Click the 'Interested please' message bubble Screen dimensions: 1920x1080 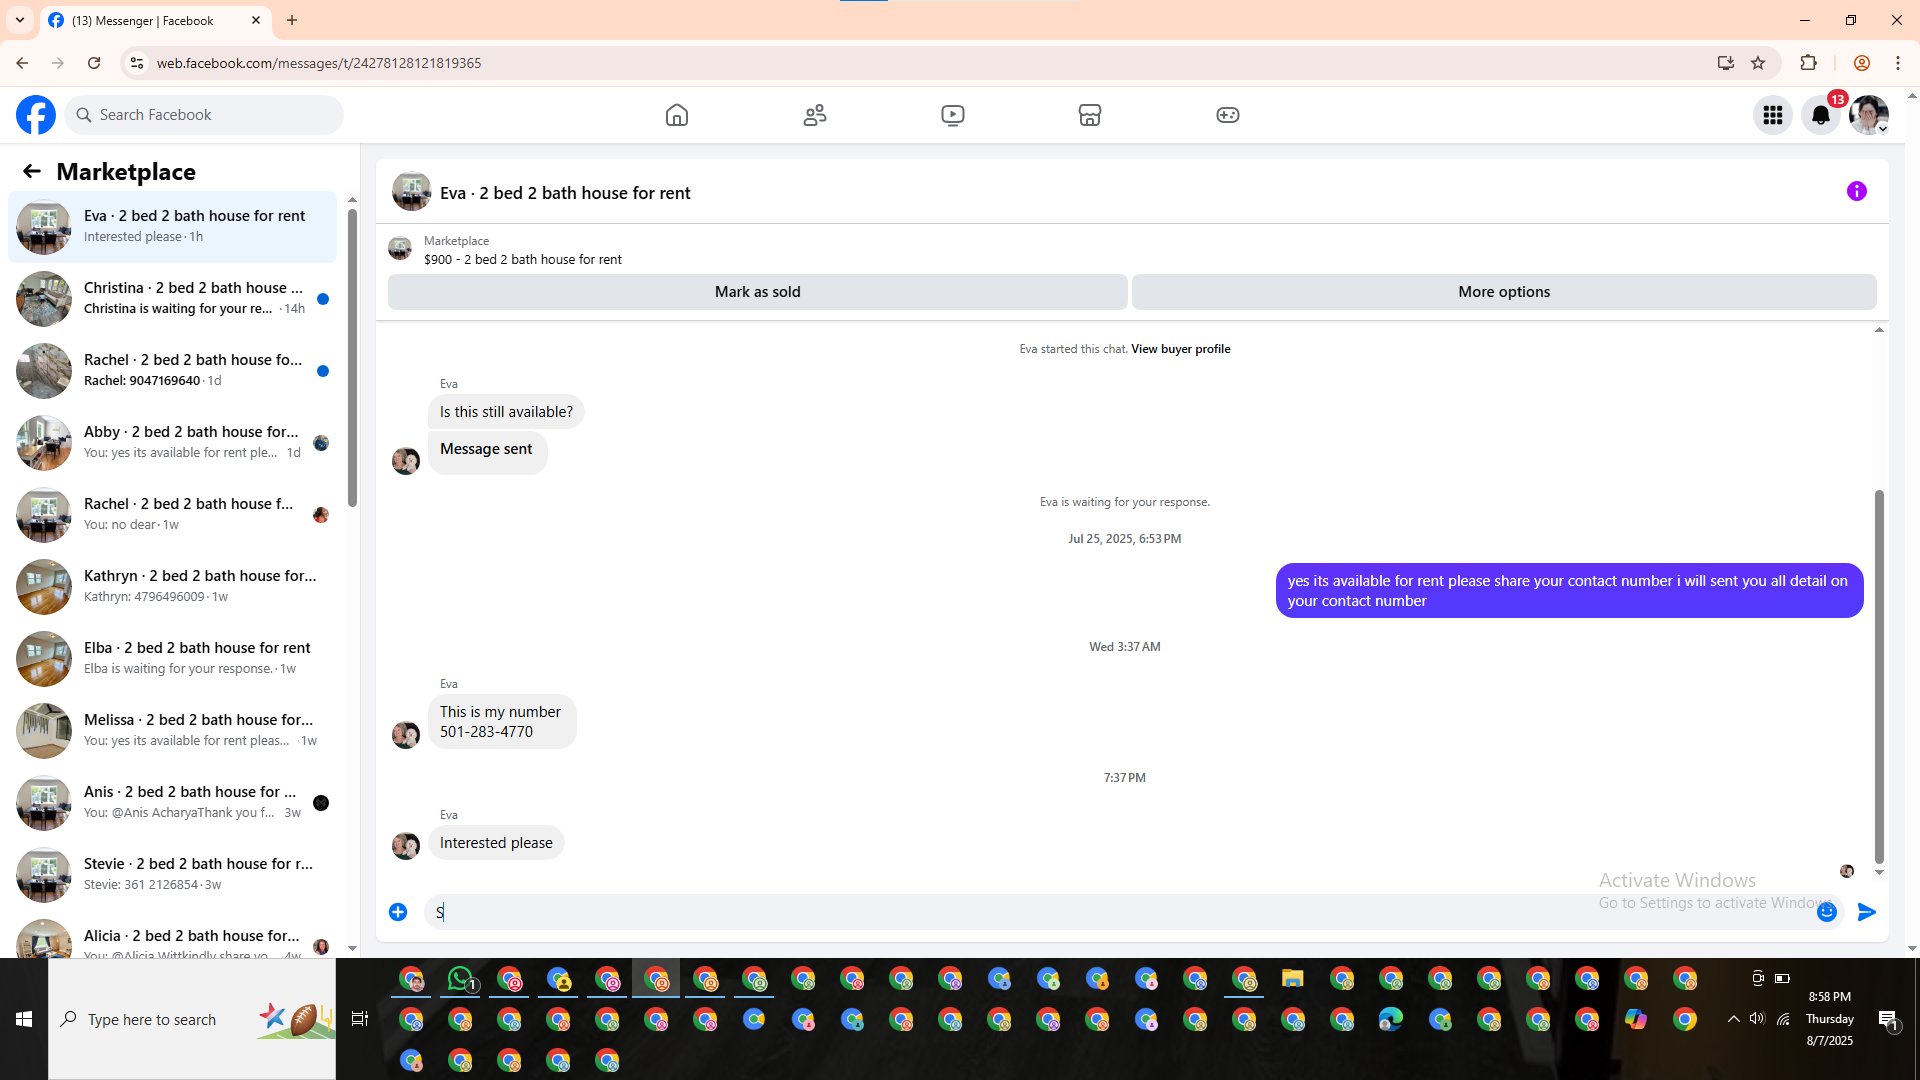[x=496, y=843]
